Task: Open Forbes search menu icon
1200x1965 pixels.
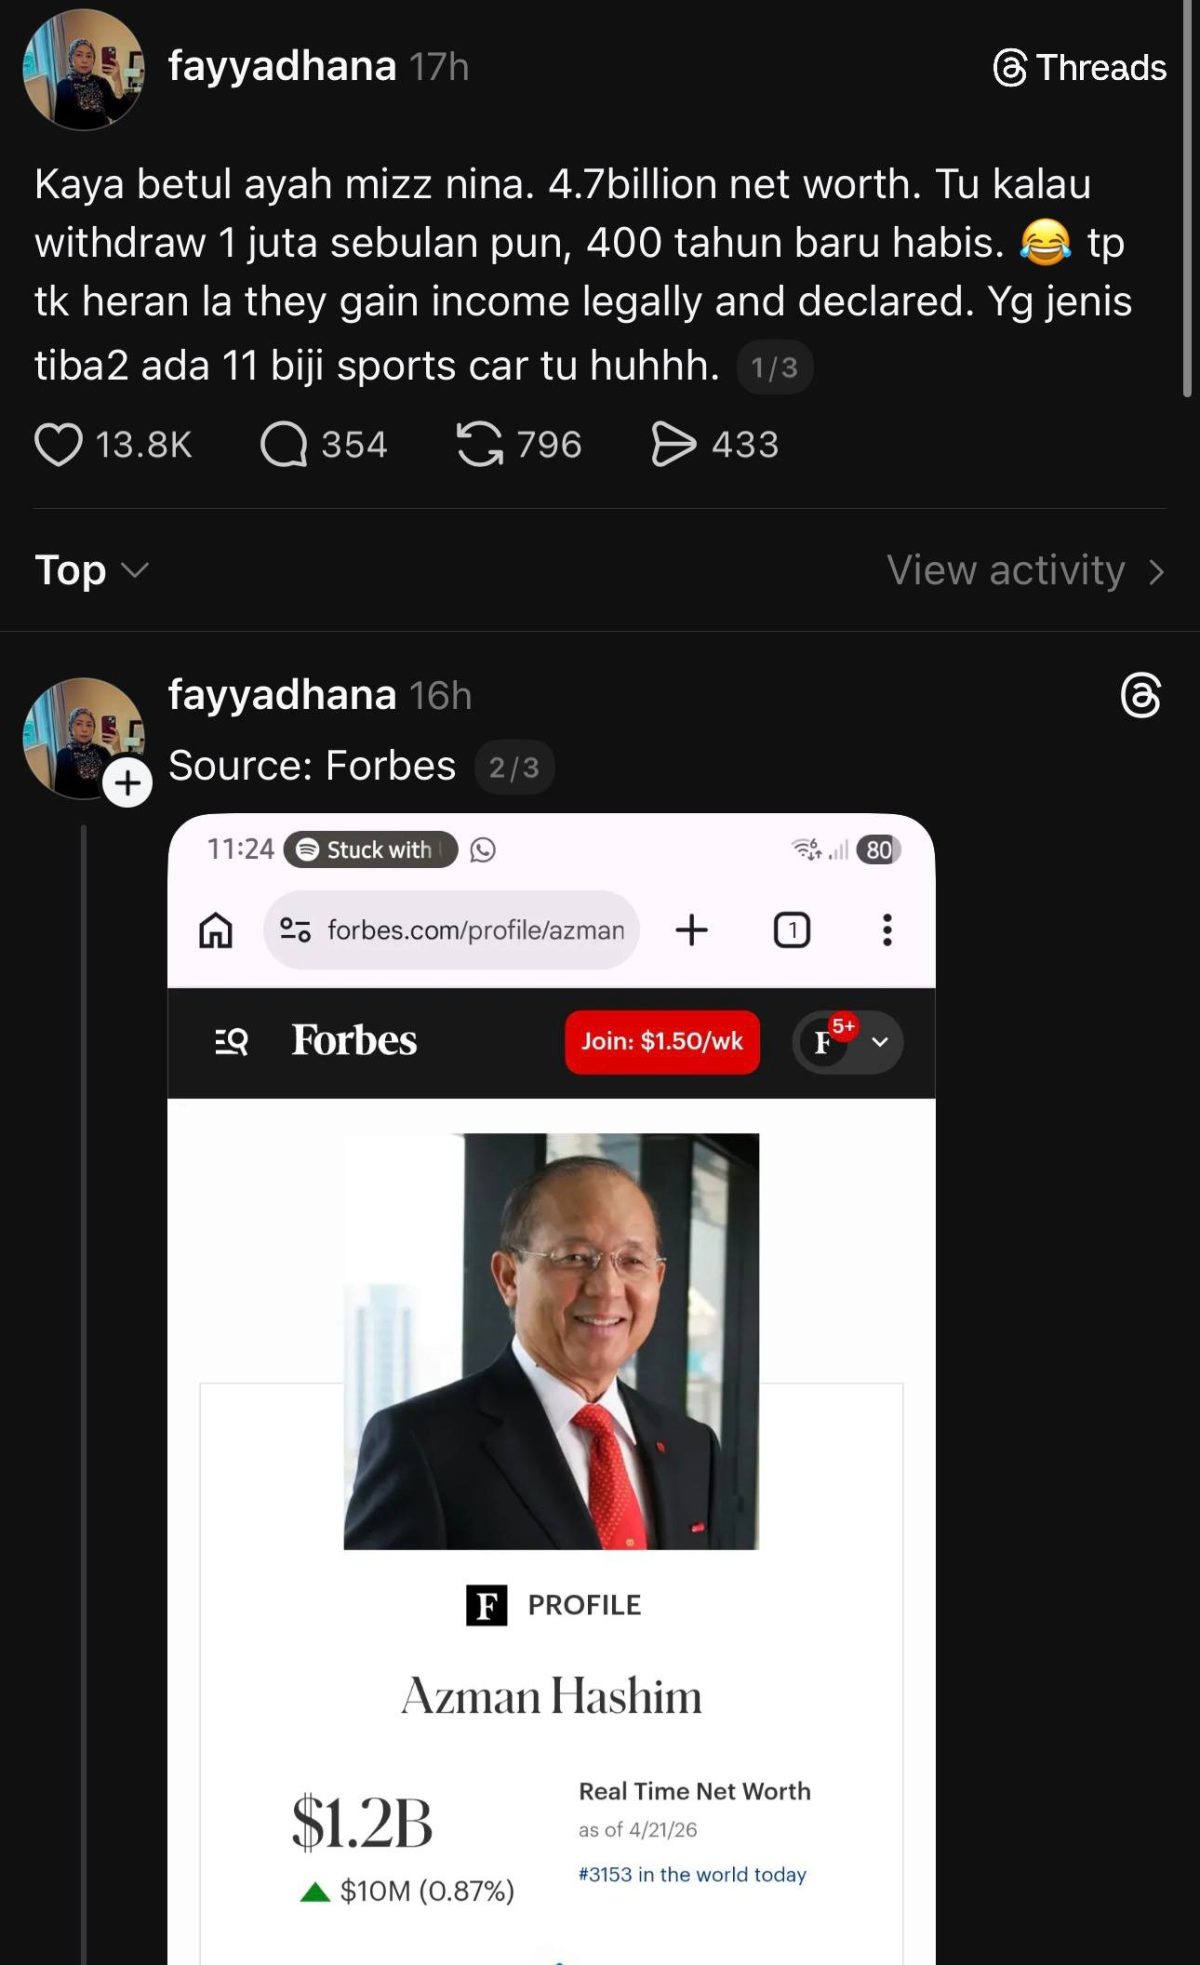Action: (231, 1042)
